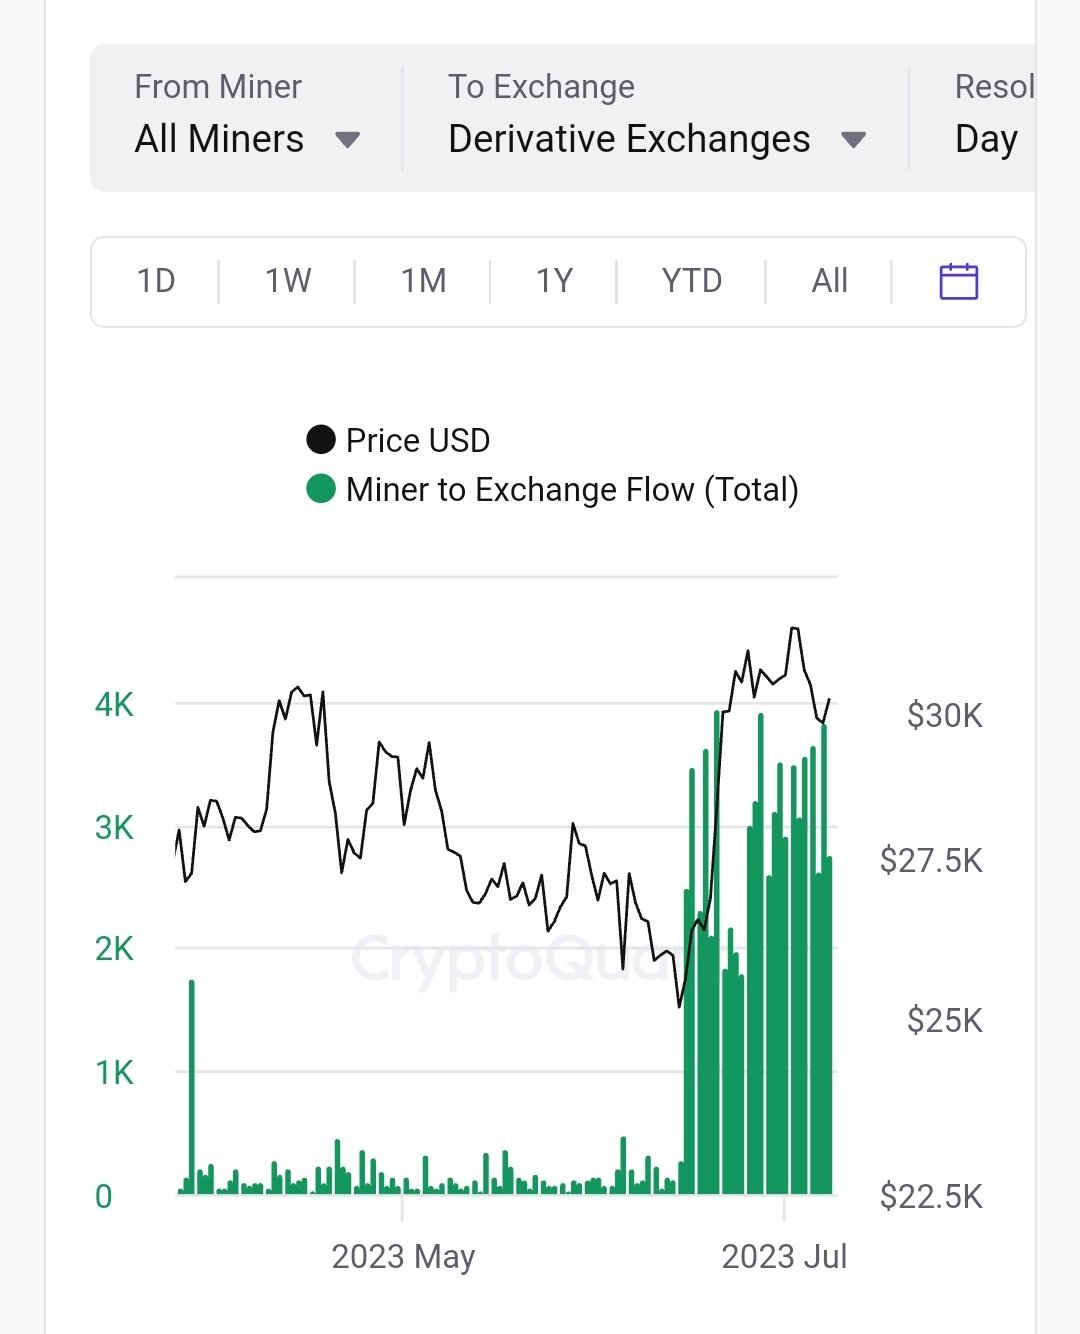Image resolution: width=1080 pixels, height=1334 pixels.
Task: Expand the Derivative Exchanges dropdown arrow
Action: (853, 140)
